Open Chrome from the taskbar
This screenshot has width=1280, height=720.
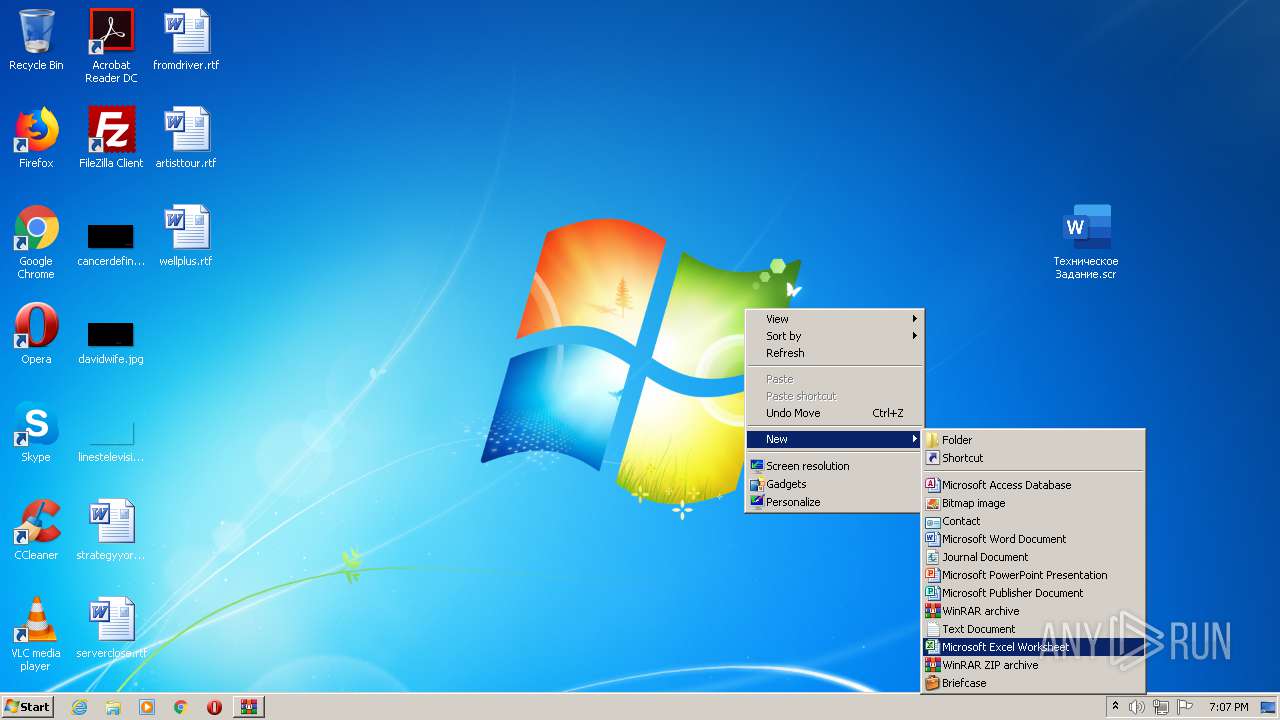point(181,707)
